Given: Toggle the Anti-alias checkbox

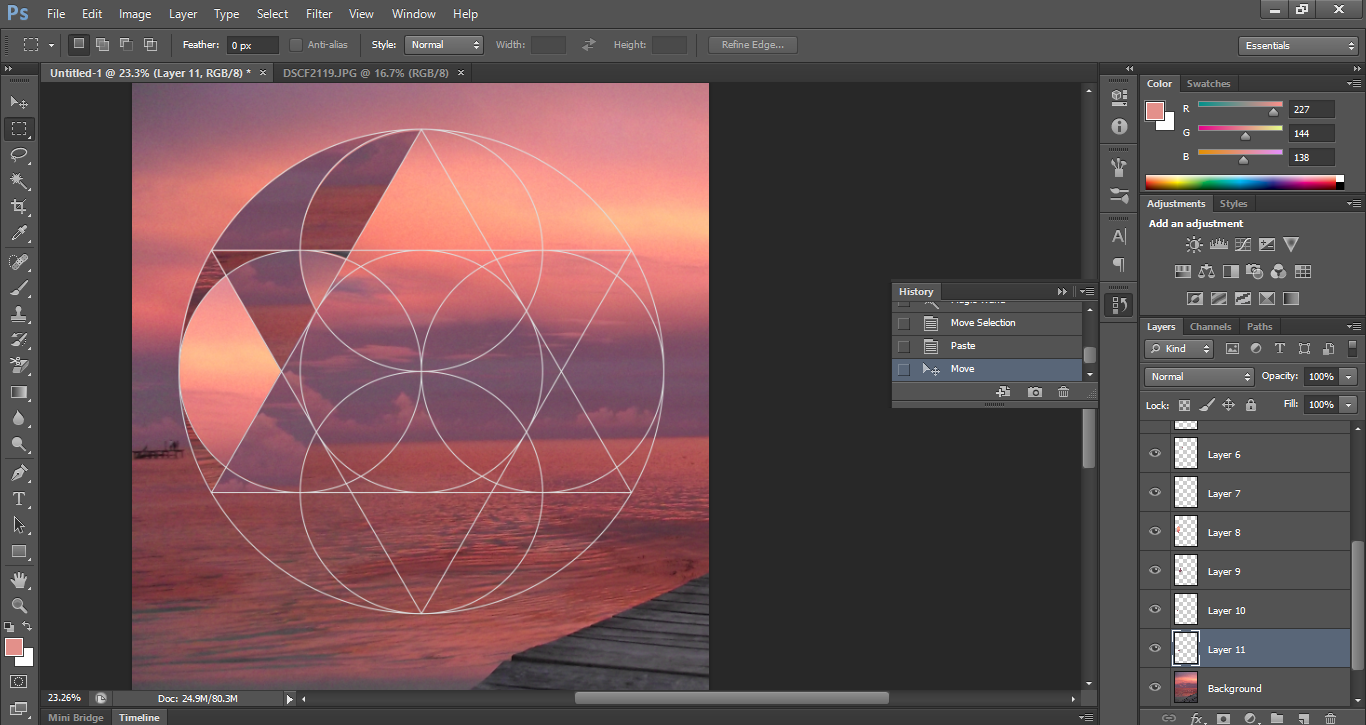Looking at the screenshot, I should coord(296,45).
